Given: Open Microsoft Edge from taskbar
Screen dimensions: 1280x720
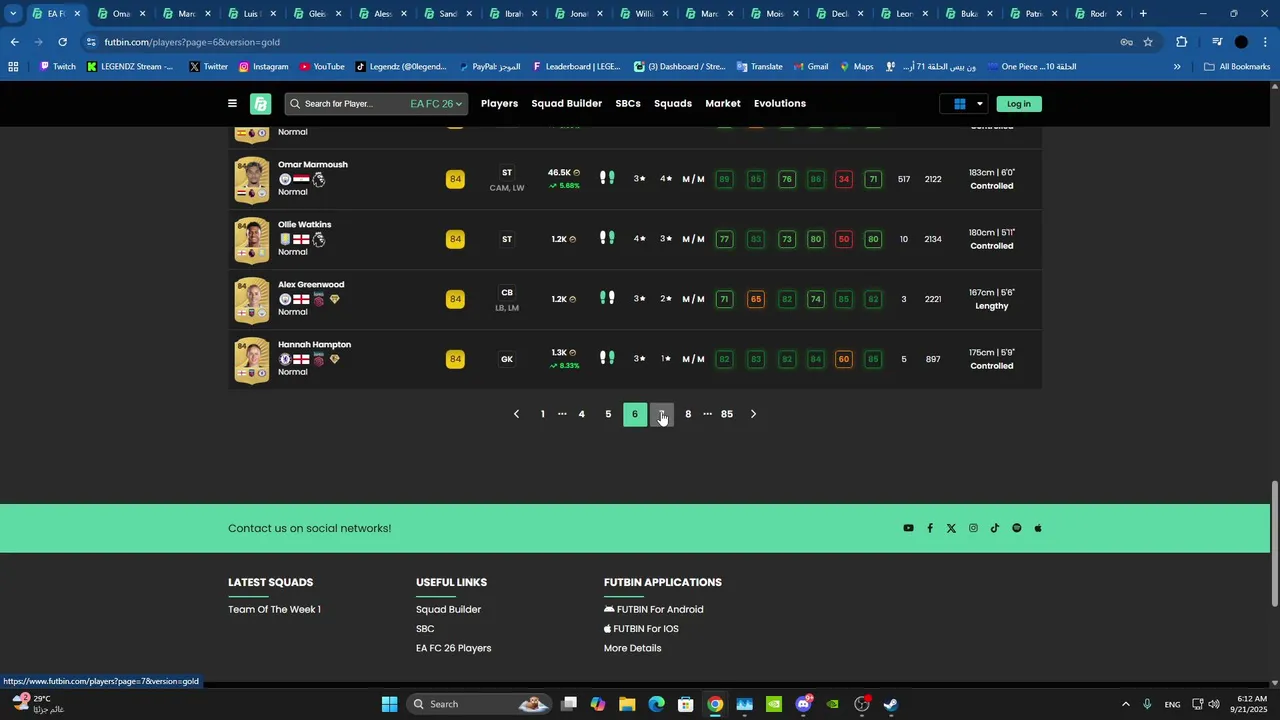Looking at the screenshot, I should [x=656, y=704].
